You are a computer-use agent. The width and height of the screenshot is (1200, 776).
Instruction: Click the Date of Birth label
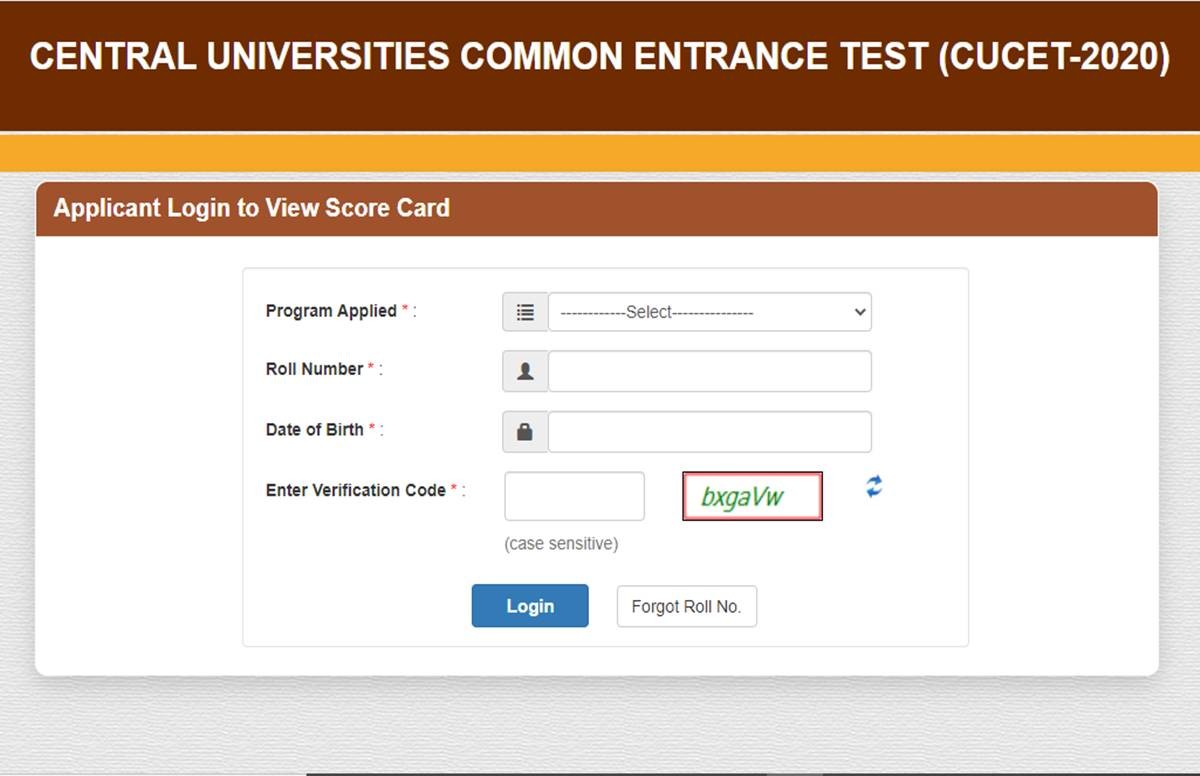click(314, 430)
